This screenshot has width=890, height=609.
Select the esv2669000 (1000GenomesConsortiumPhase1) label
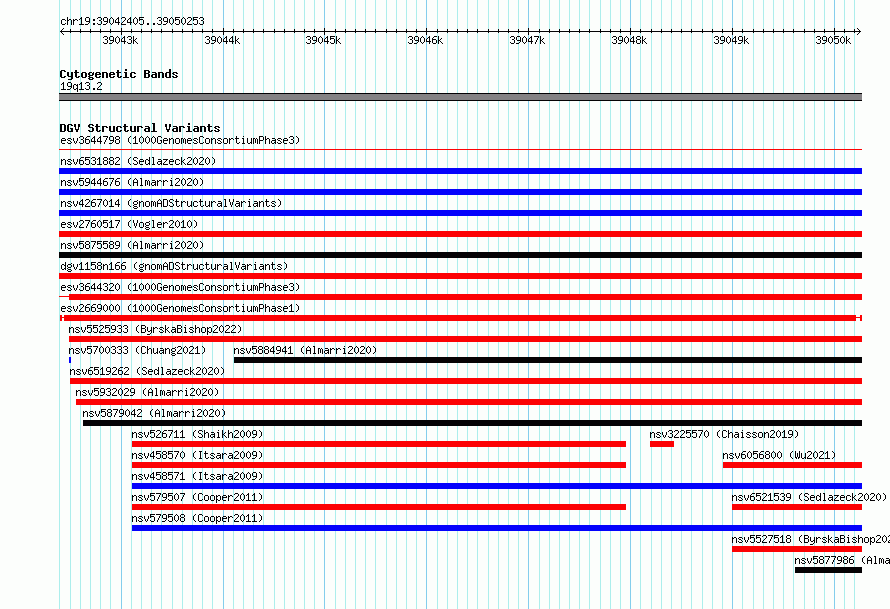click(x=180, y=308)
